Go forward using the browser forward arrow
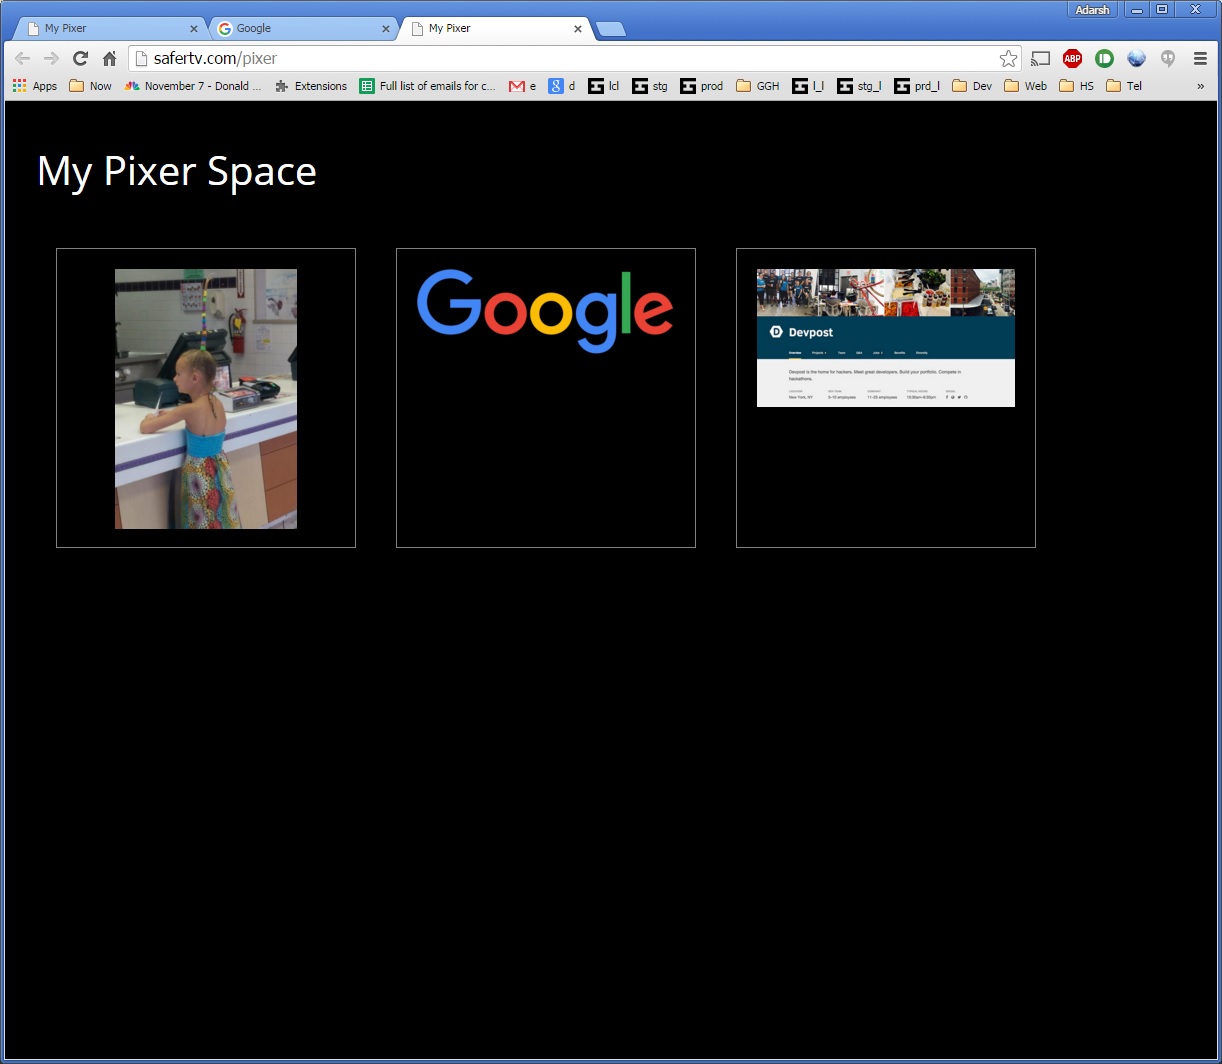 point(51,59)
